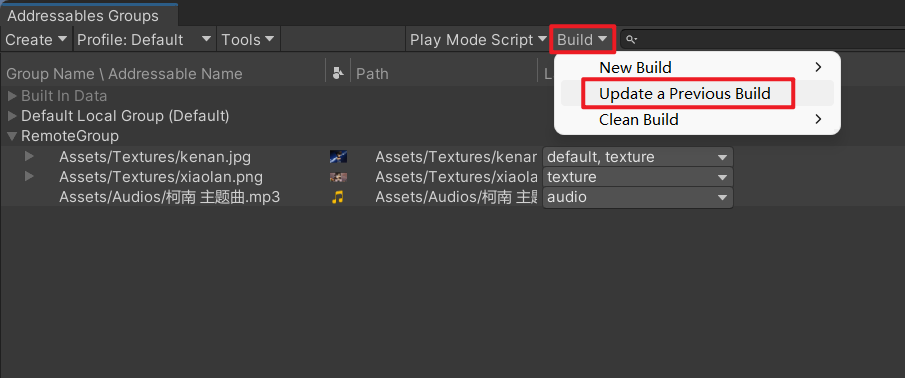Collapse the RemoteGroup tree item

[x=12, y=136]
